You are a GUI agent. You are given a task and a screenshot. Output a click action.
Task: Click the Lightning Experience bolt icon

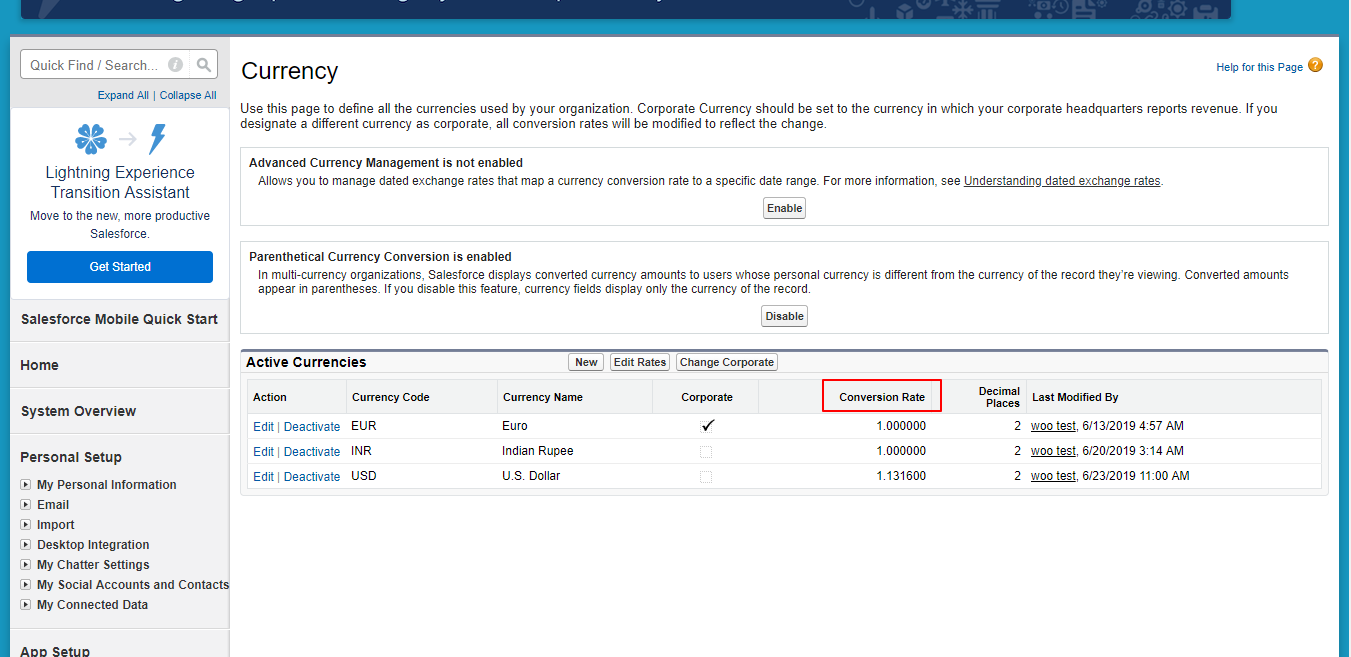pos(158,139)
